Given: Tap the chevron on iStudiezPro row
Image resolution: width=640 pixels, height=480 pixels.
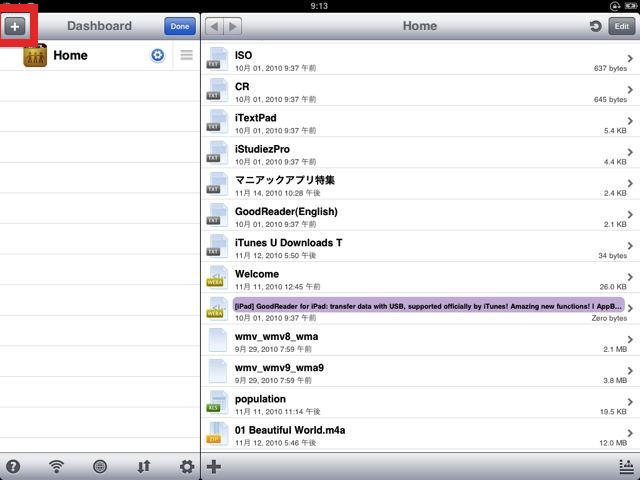Looking at the screenshot, I should coord(630,152).
